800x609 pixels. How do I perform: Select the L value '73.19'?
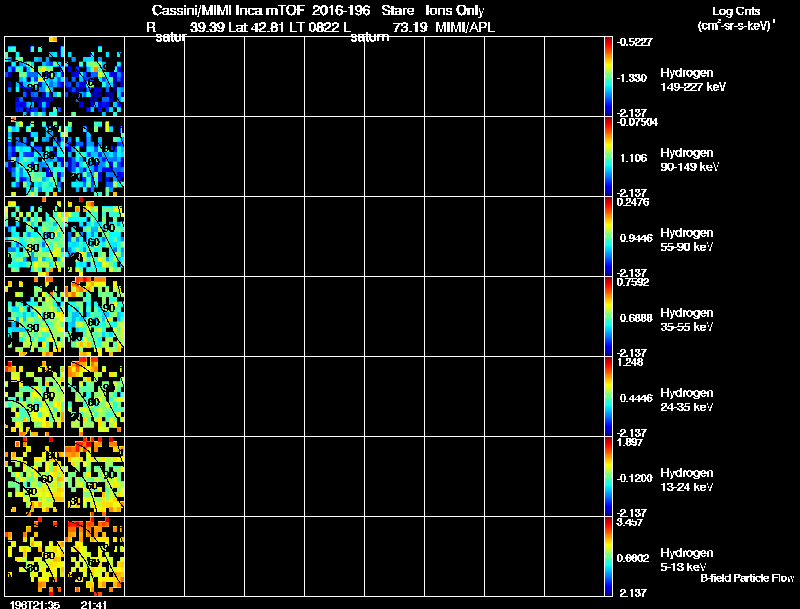click(410, 27)
